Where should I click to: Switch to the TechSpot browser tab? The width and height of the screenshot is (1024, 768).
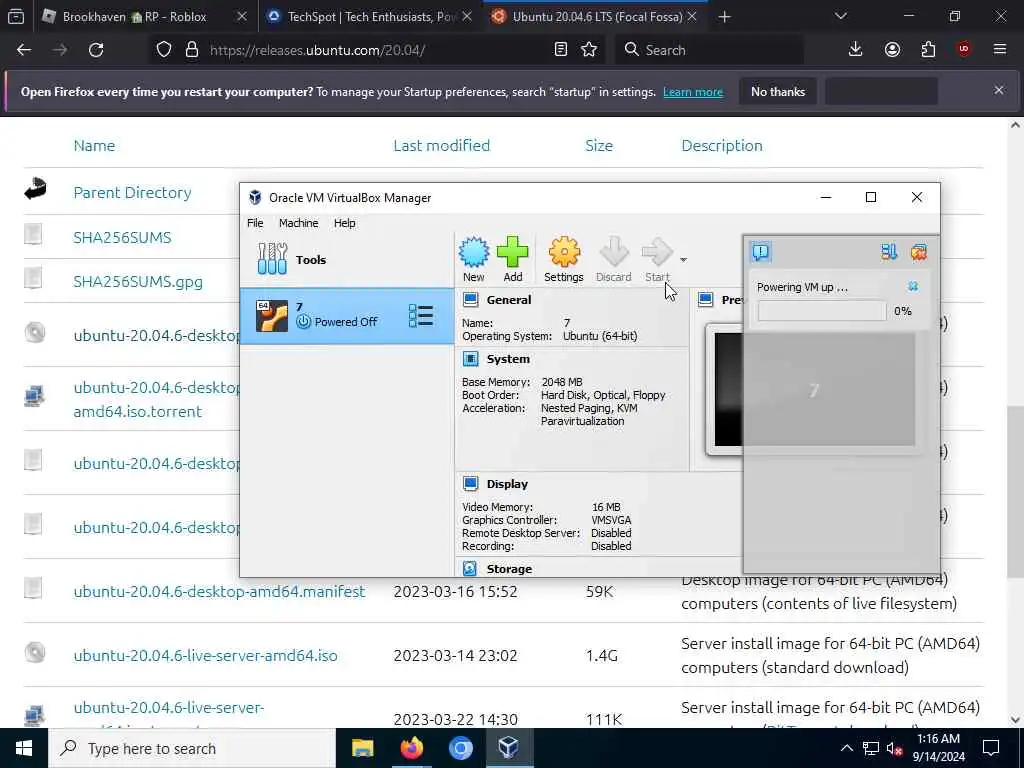(372, 17)
